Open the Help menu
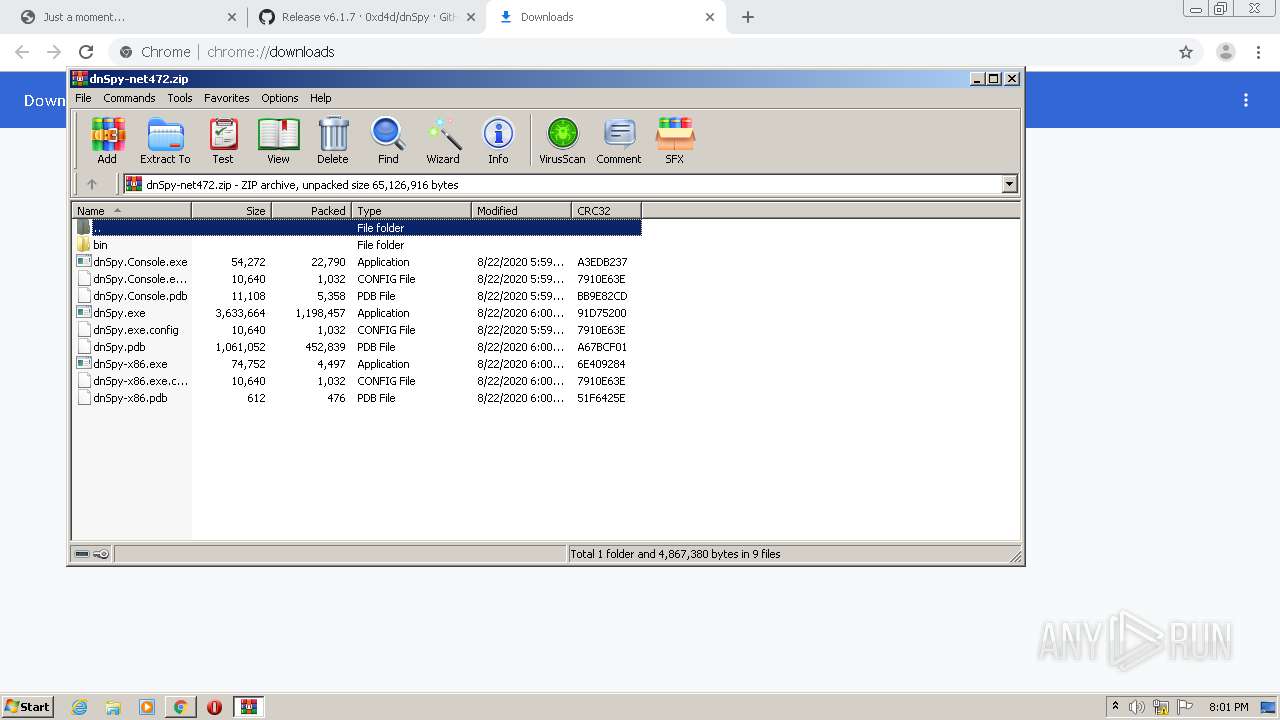1280x720 pixels. 321,98
